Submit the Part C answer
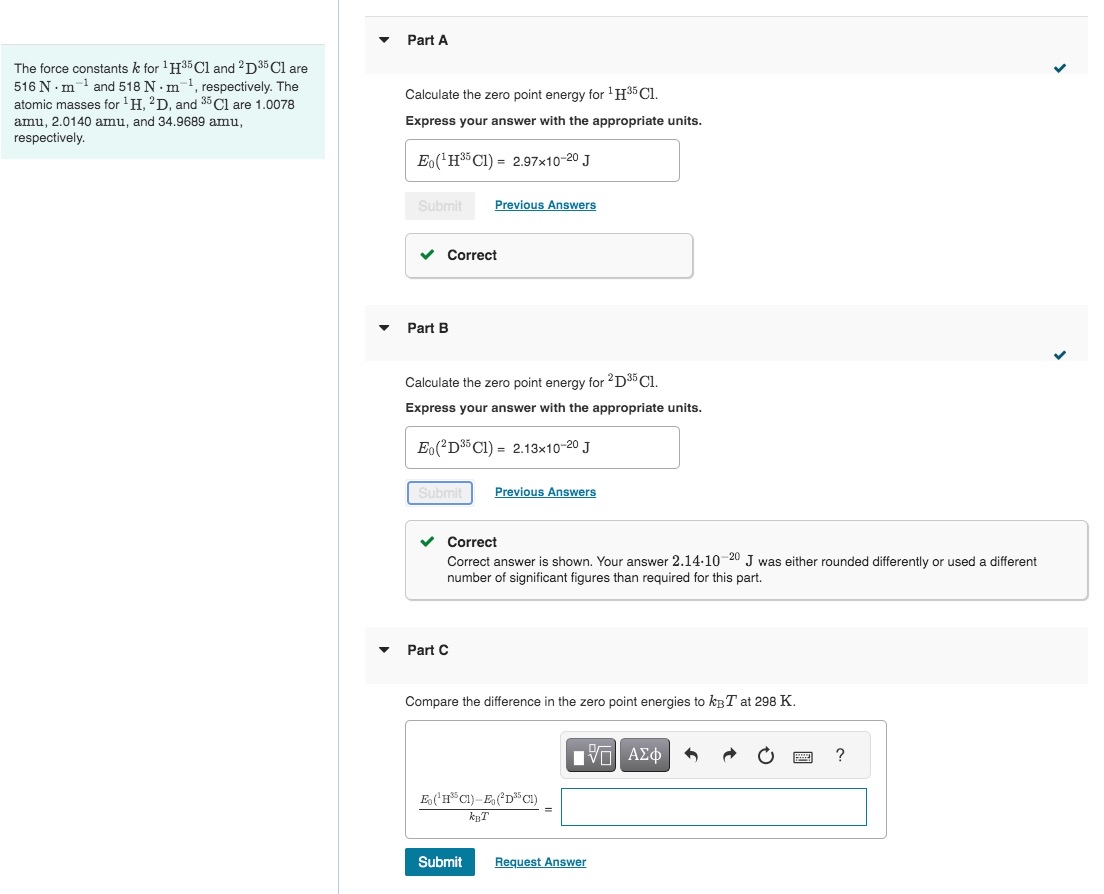The image size is (1104, 894). point(440,862)
